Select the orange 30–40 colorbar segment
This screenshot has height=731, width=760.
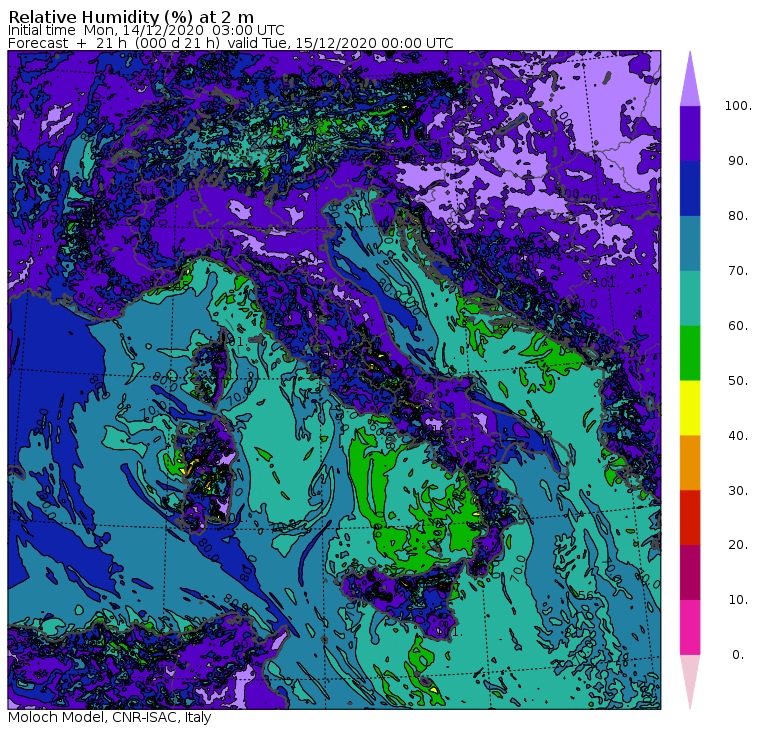pyautogui.click(x=690, y=463)
